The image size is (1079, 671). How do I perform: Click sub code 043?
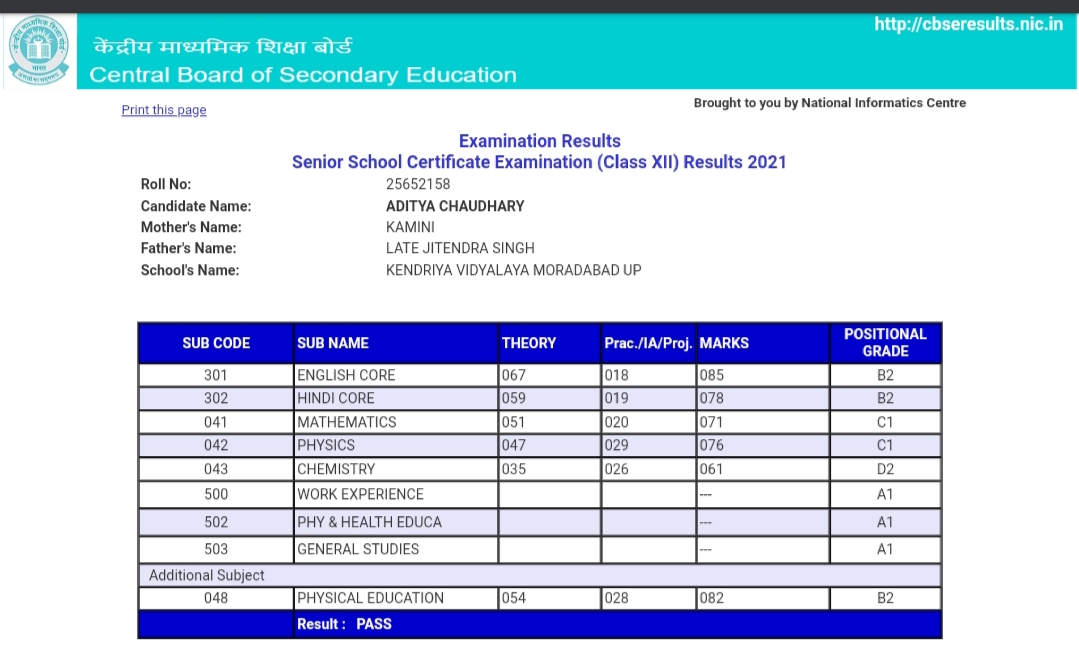(216, 469)
